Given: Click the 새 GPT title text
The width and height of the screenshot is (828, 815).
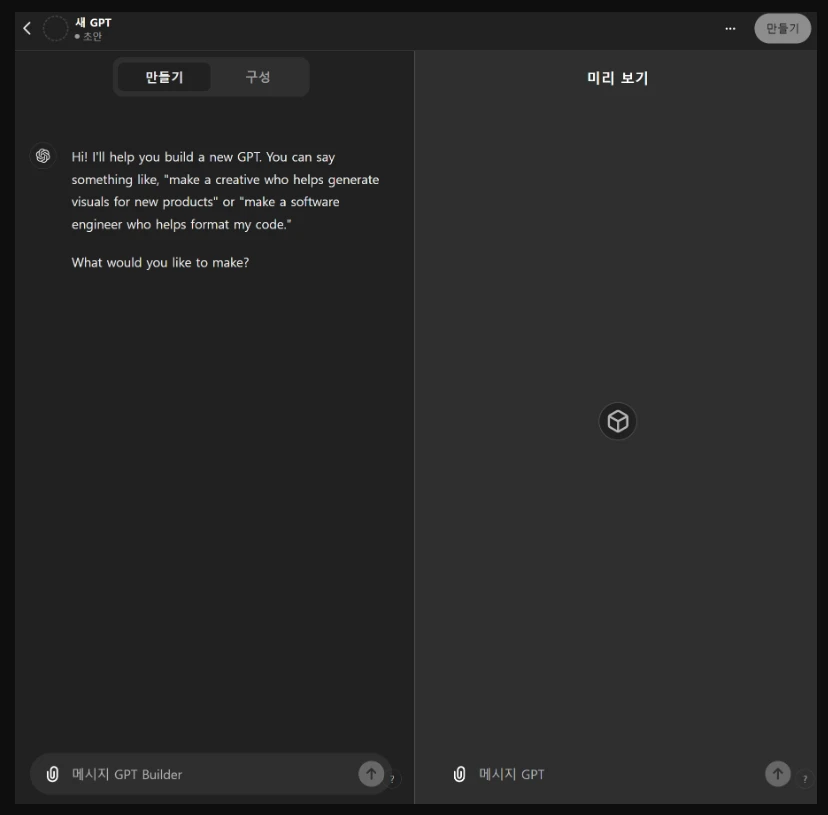Looking at the screenshot, I should (93, 22).
